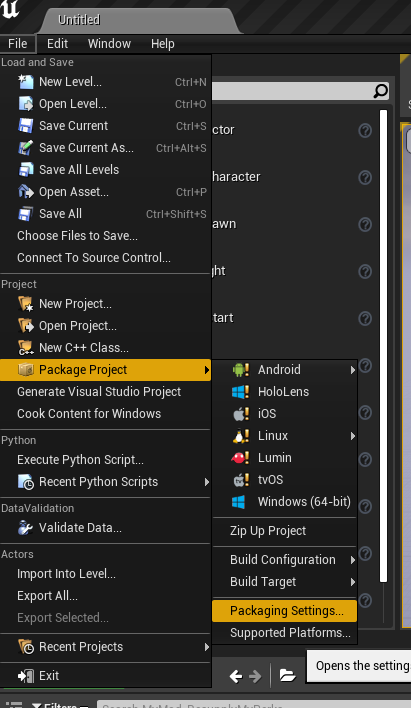Select Execute Python Script option
Viewport: 411px width, 708px height.
(x=106, y=460)
